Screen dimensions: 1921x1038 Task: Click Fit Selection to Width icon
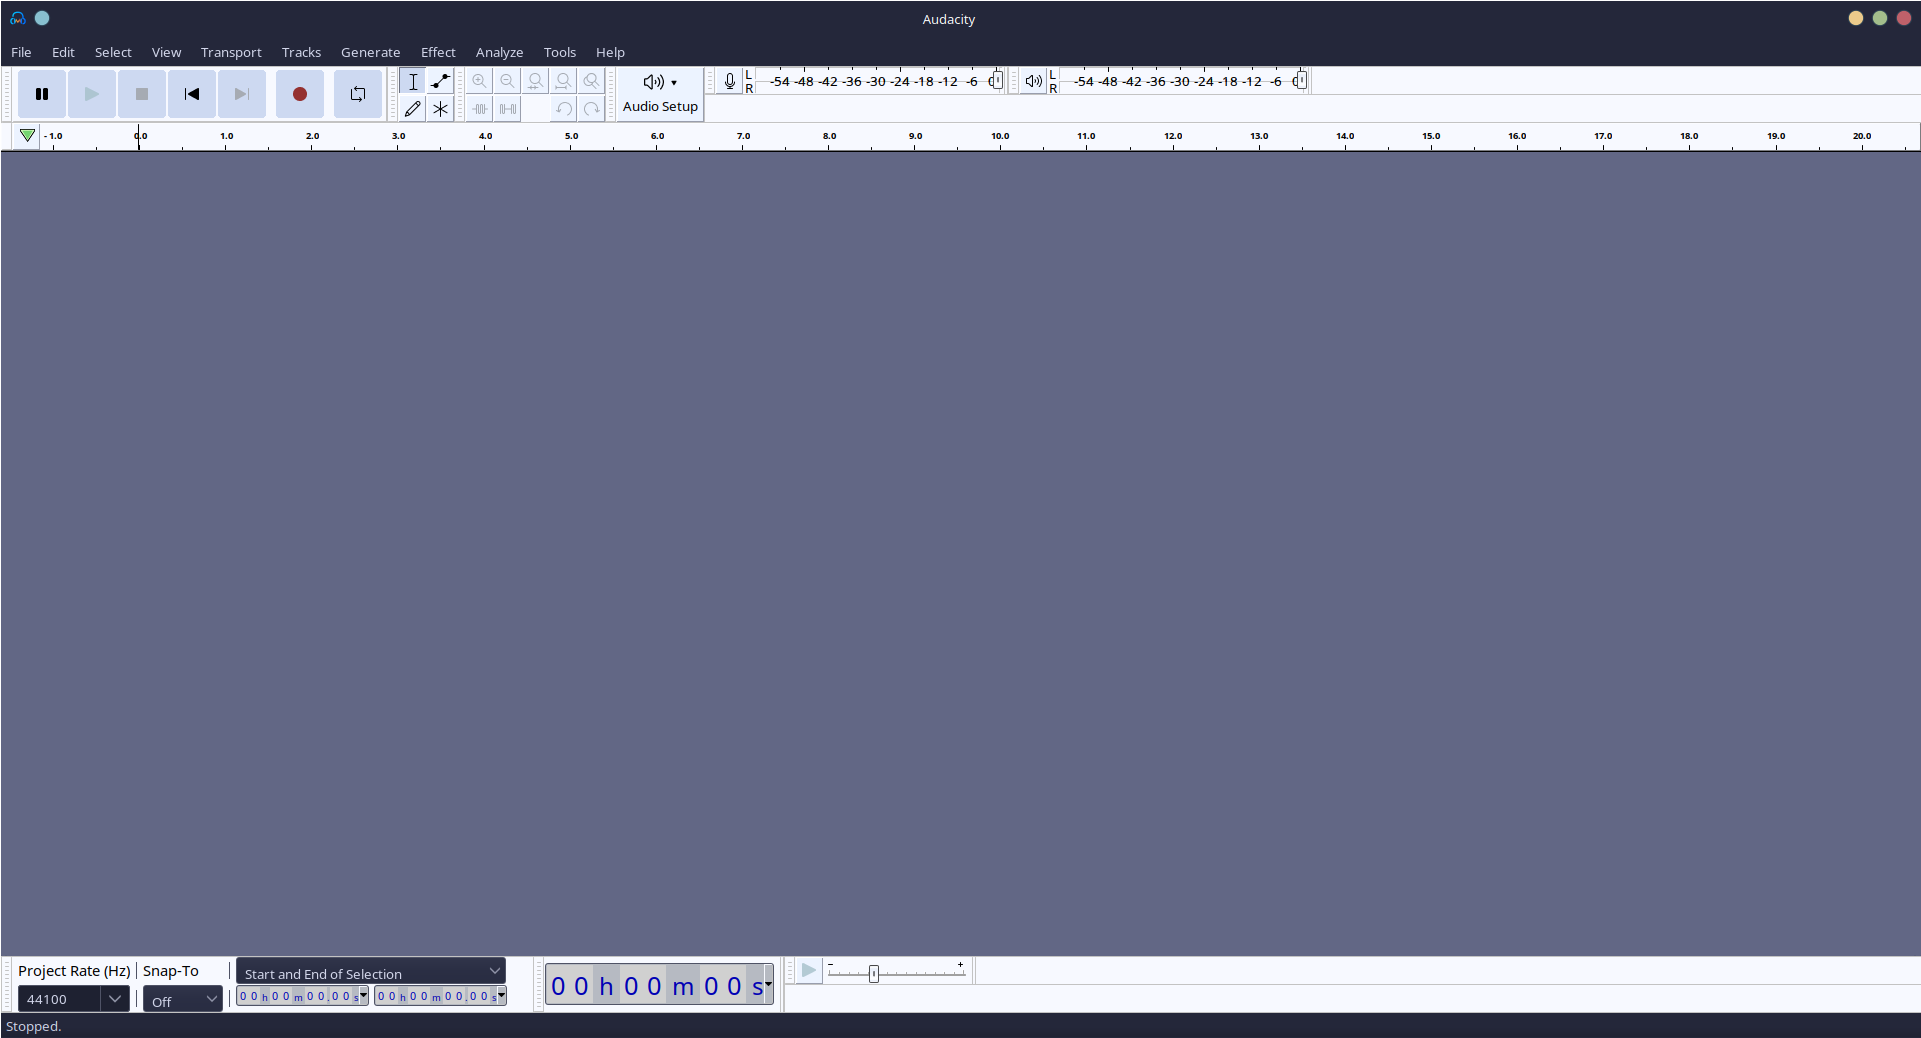(536, 81)
